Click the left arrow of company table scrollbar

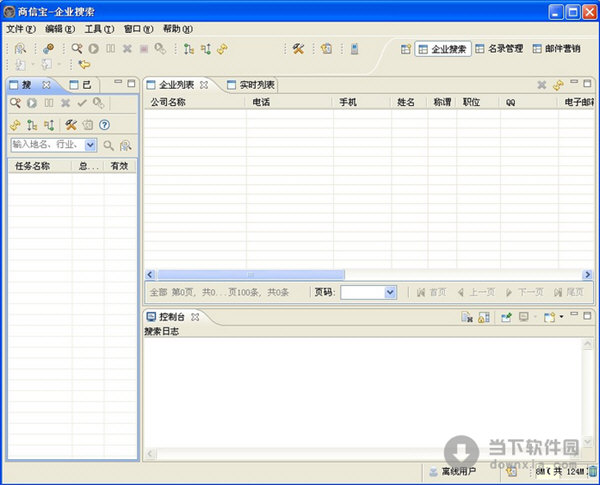click(x=150, y=274)
